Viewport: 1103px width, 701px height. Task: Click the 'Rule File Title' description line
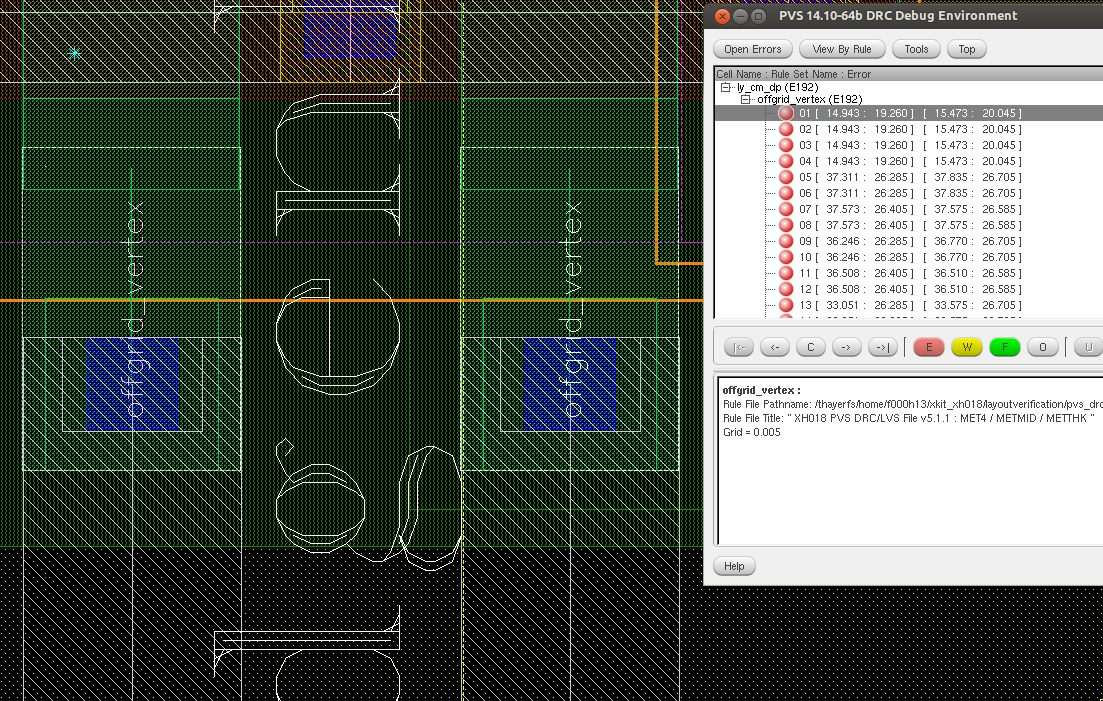click(909, 418)
